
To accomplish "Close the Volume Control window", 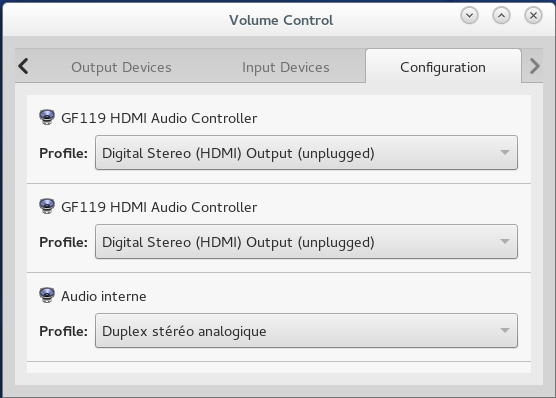I will pos(533,16).
